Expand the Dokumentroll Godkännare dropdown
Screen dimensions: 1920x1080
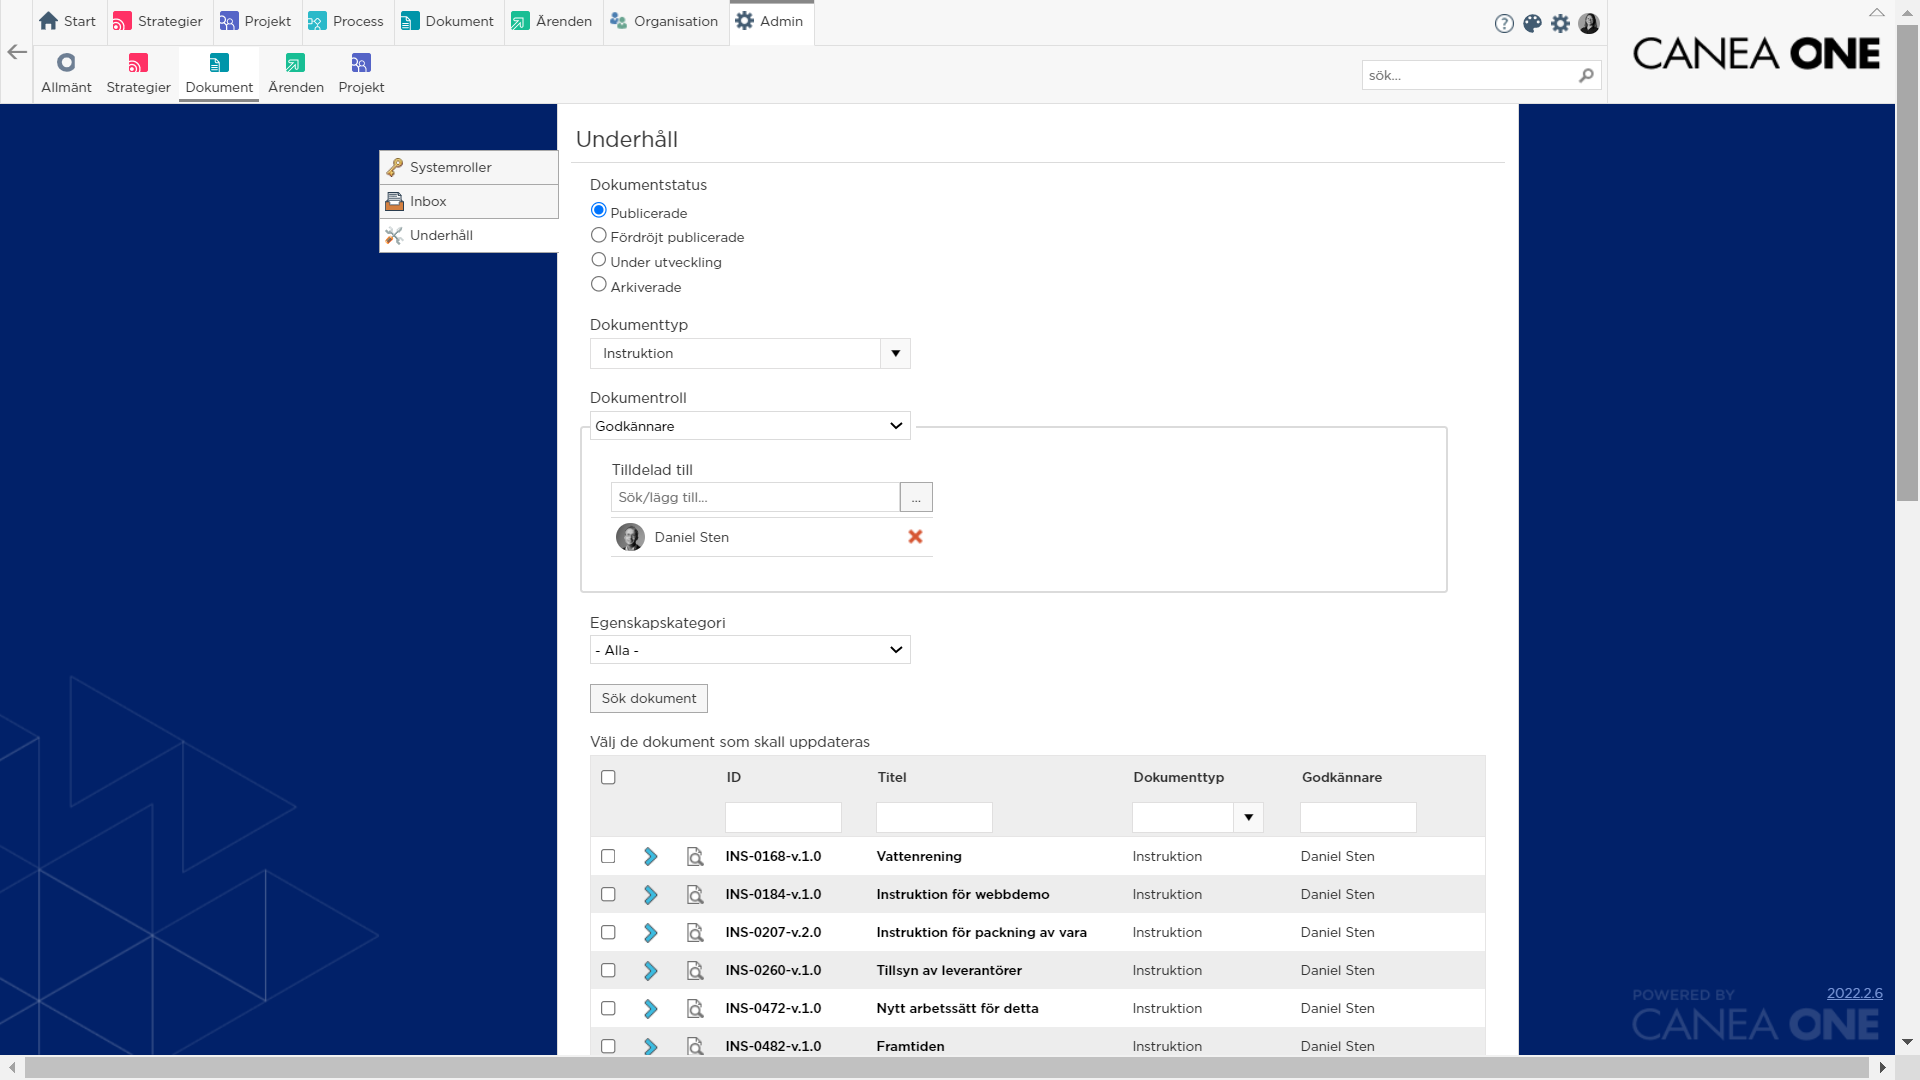click(750, 426)
